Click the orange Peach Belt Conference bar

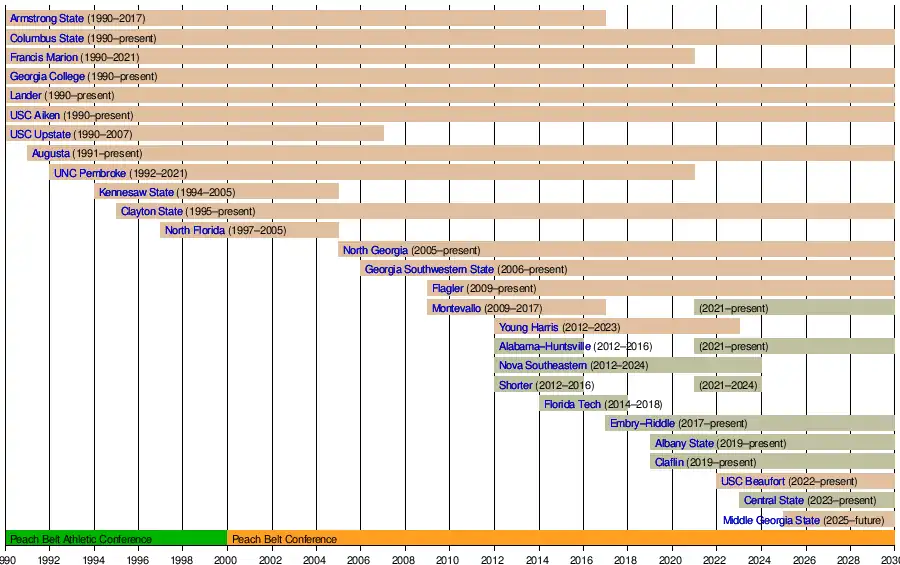[560, 539]
